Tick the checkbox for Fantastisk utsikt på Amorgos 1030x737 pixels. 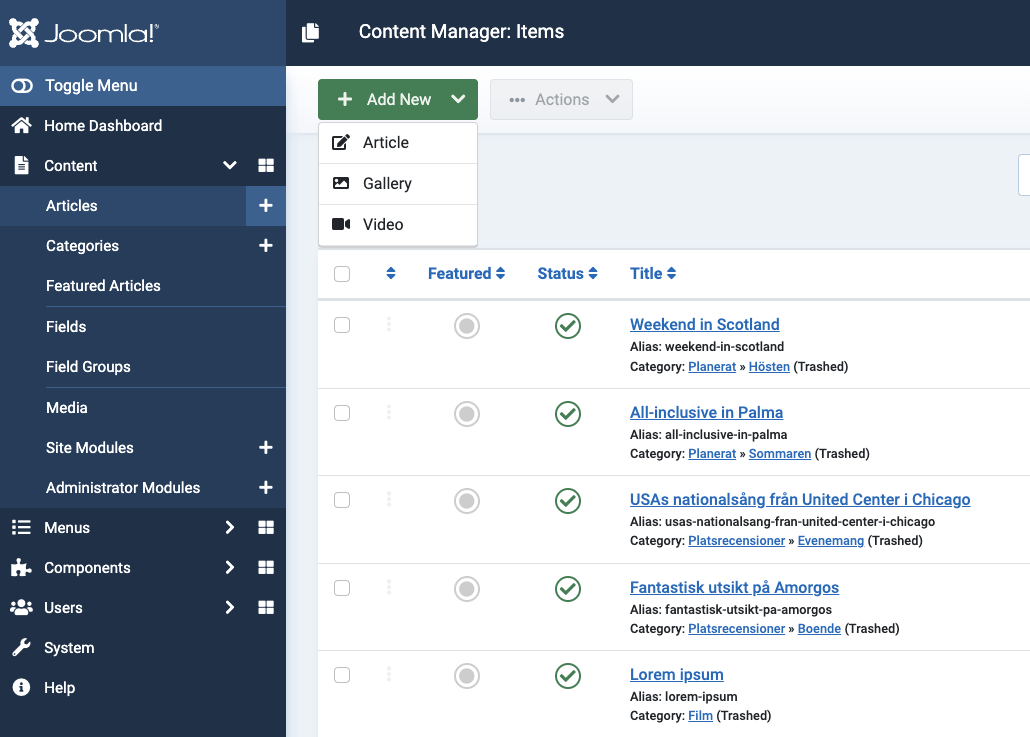pos(342,588)
